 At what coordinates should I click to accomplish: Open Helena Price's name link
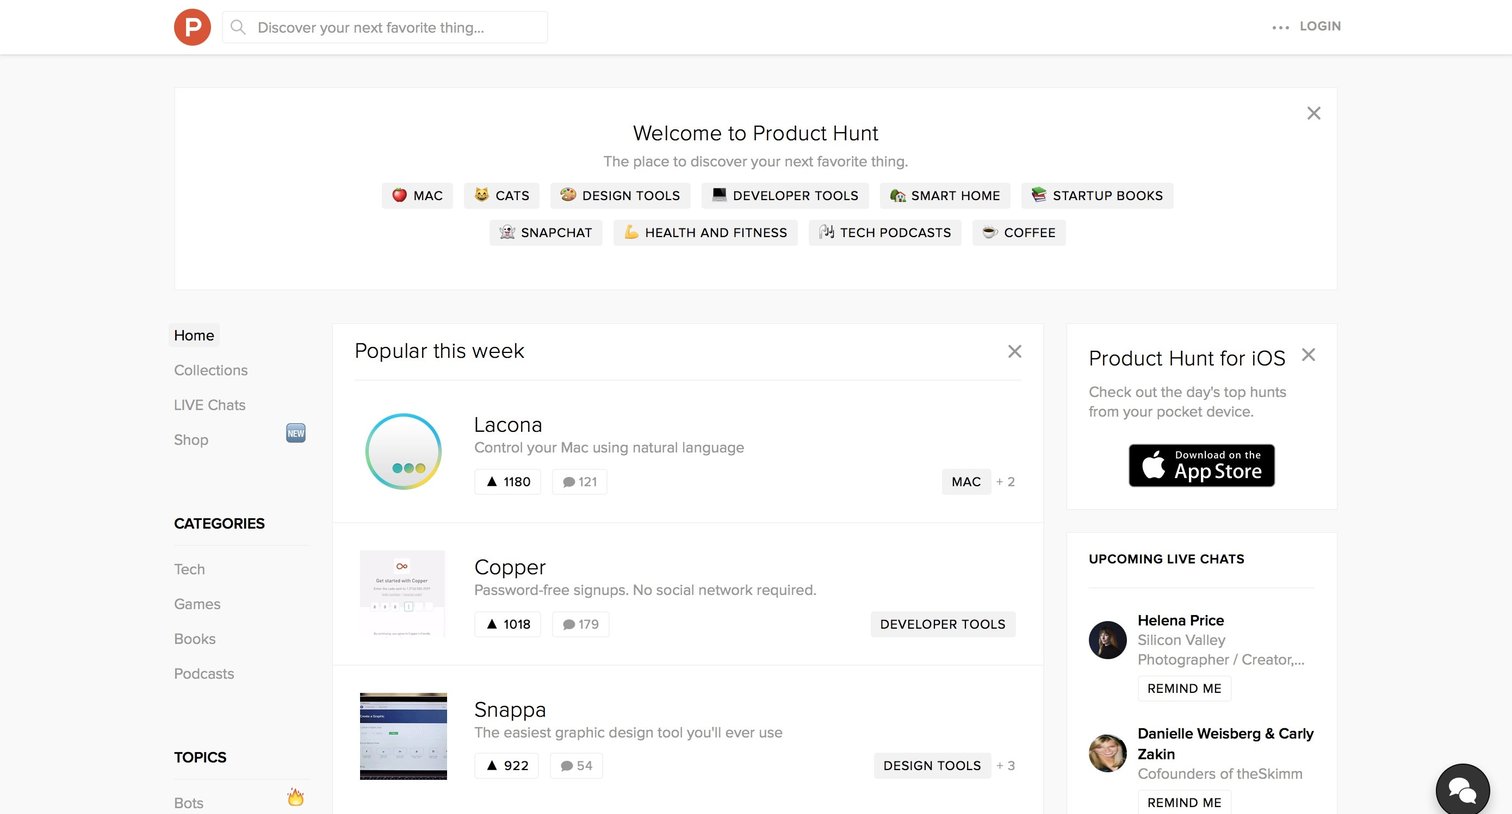[1181, 620]
